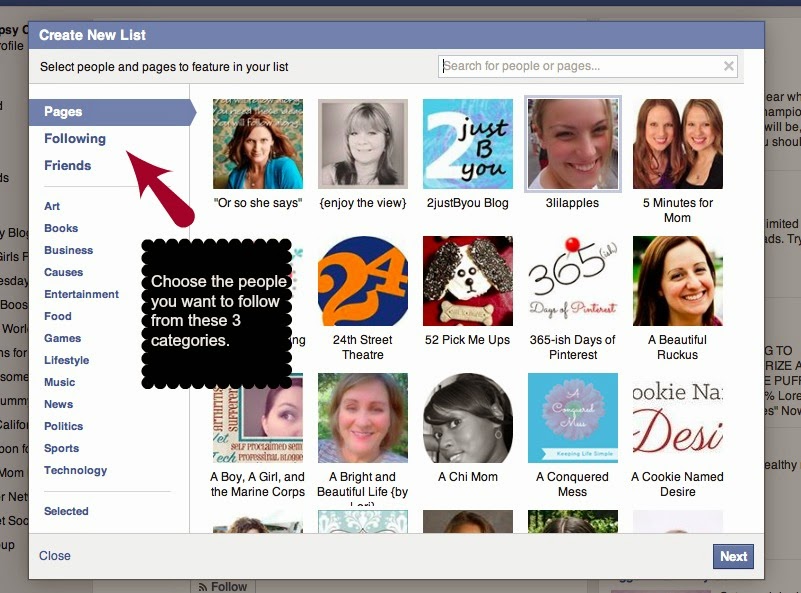Open the Pages tab in sidebar
This screenshot has height=593, width=801.
coord(63,112)
